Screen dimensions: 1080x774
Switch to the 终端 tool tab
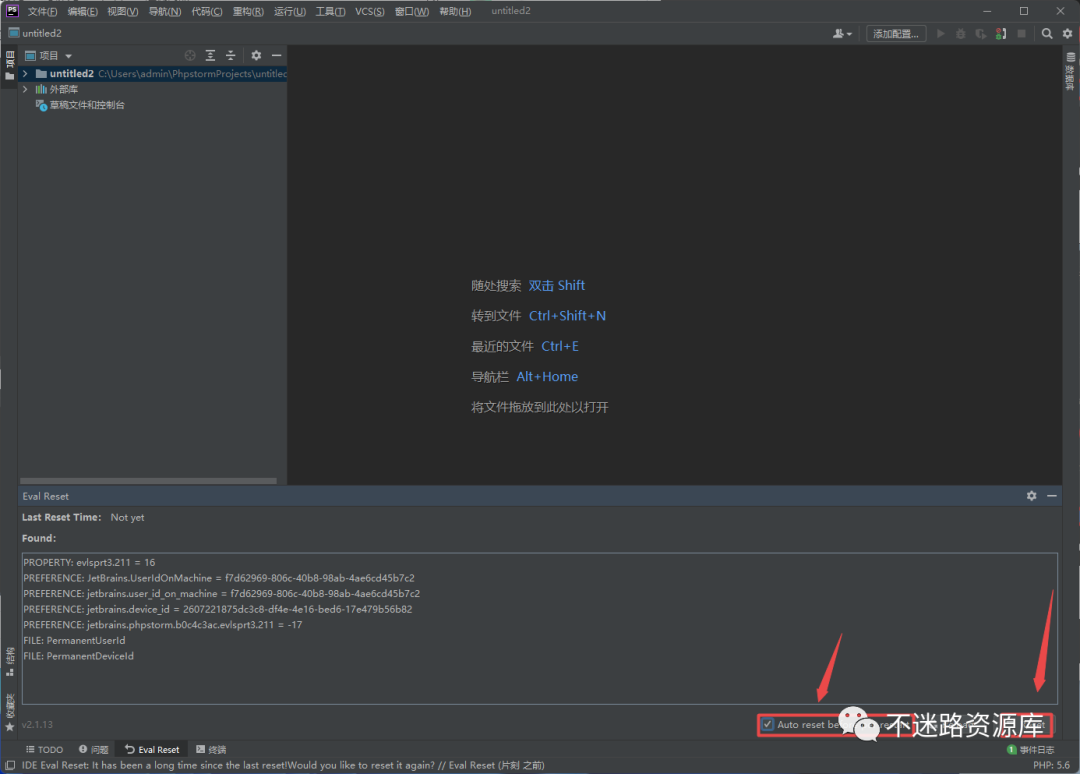tap(211, 749)
